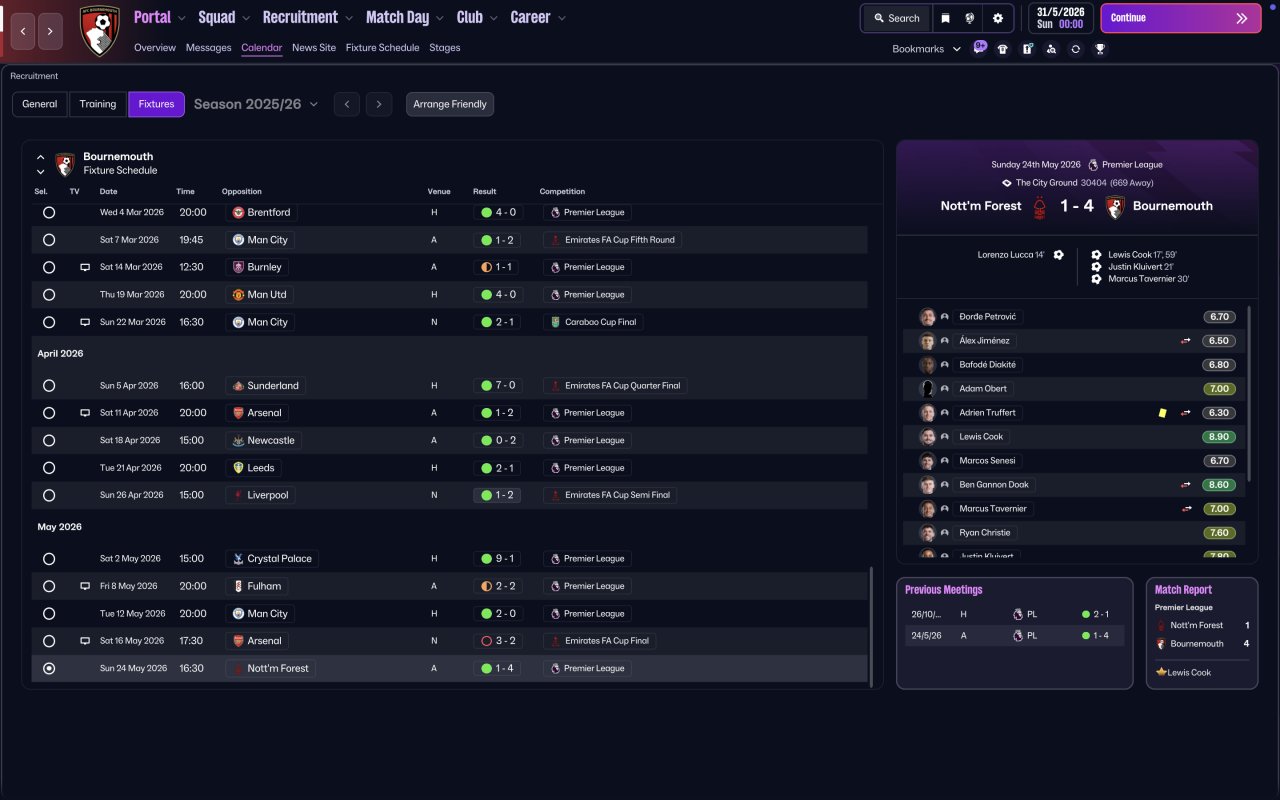The height and width of the screenshot is (800, 1280).
Task: Go to the next season with the right arrow
Action: pyautogui.click(x=378, y=104)
